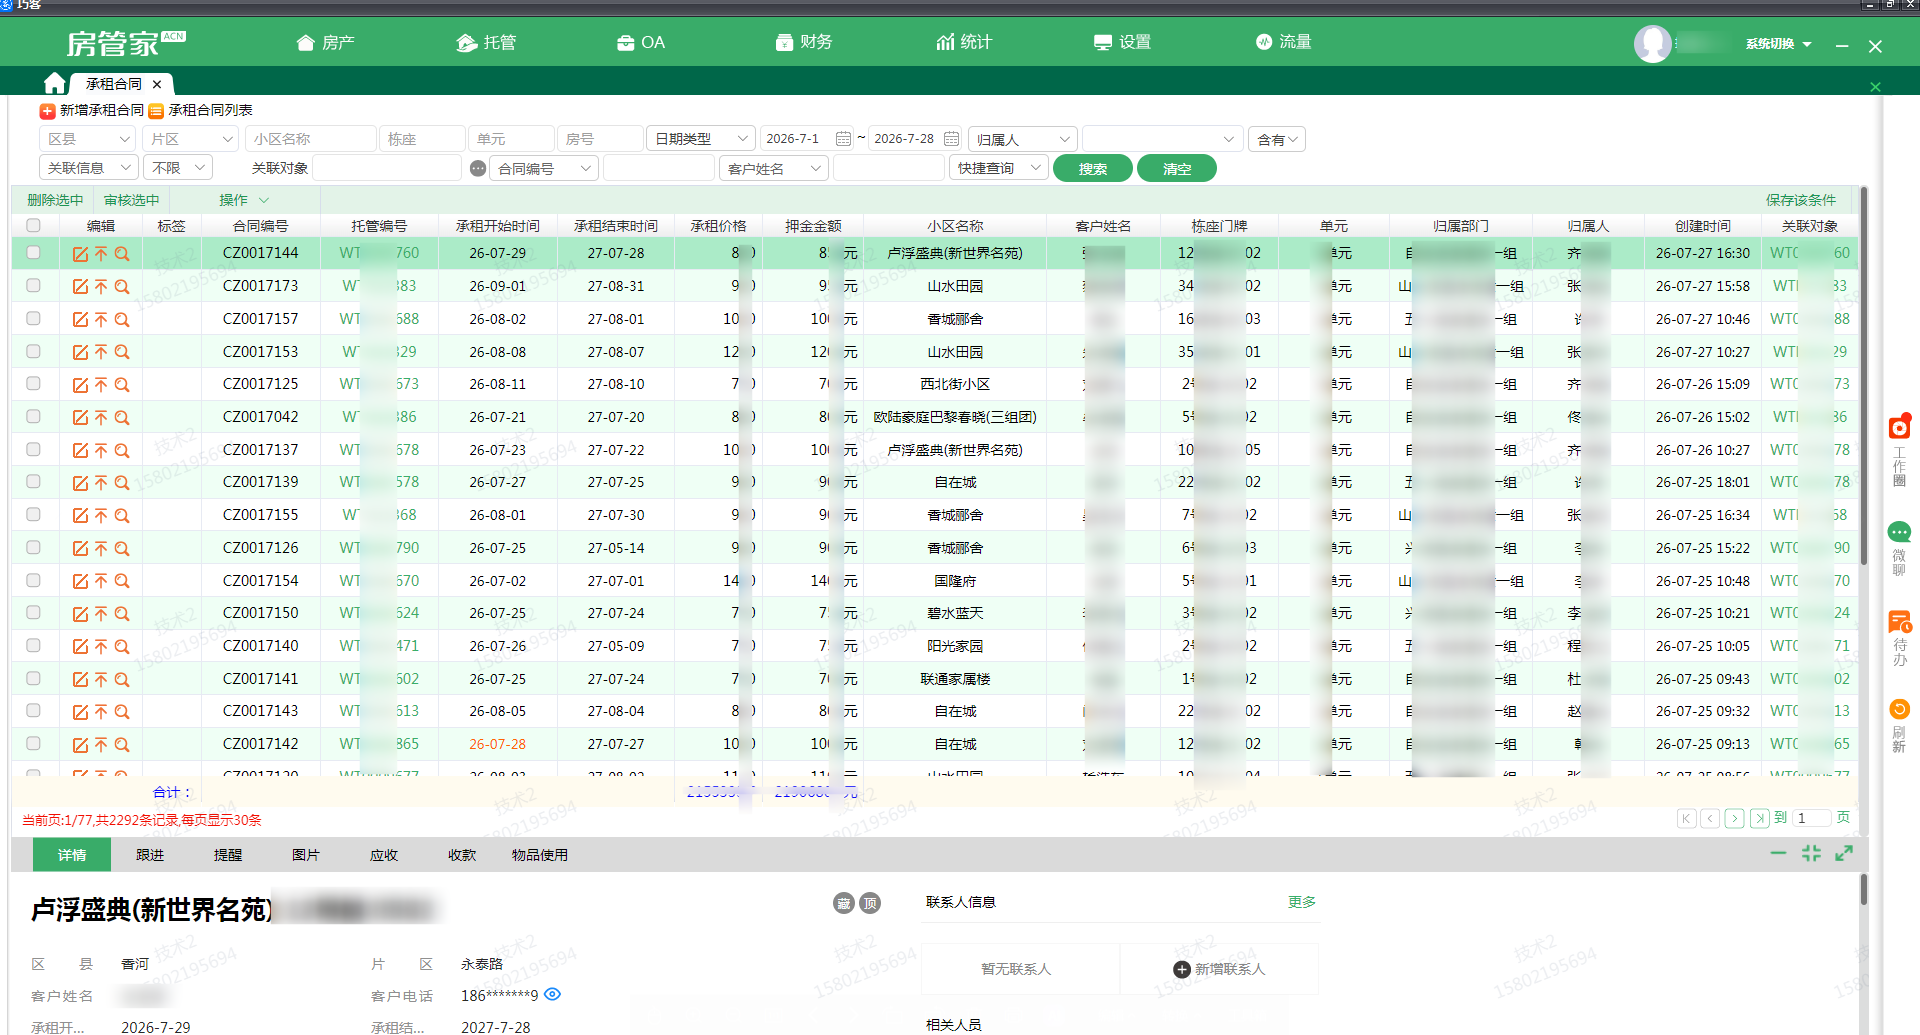Go to first page of results
This screenshot has height=1035, width=1920.
coord(1686,818)
